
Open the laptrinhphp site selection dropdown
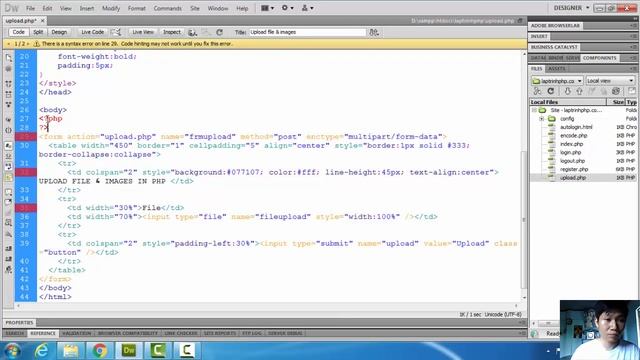tap(557, 81)
